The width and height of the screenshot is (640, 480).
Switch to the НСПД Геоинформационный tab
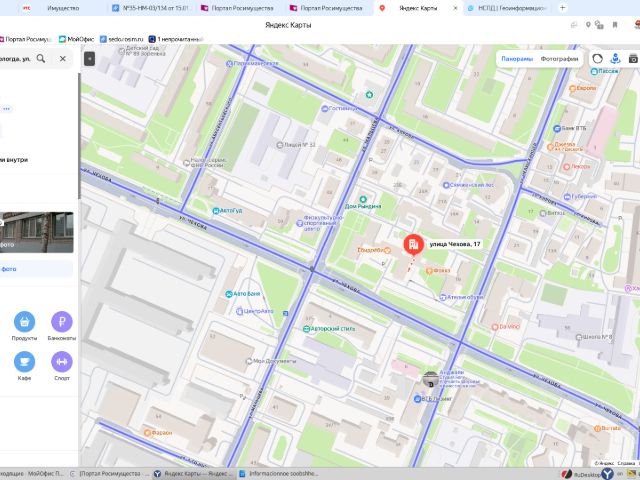pos(507,8)
